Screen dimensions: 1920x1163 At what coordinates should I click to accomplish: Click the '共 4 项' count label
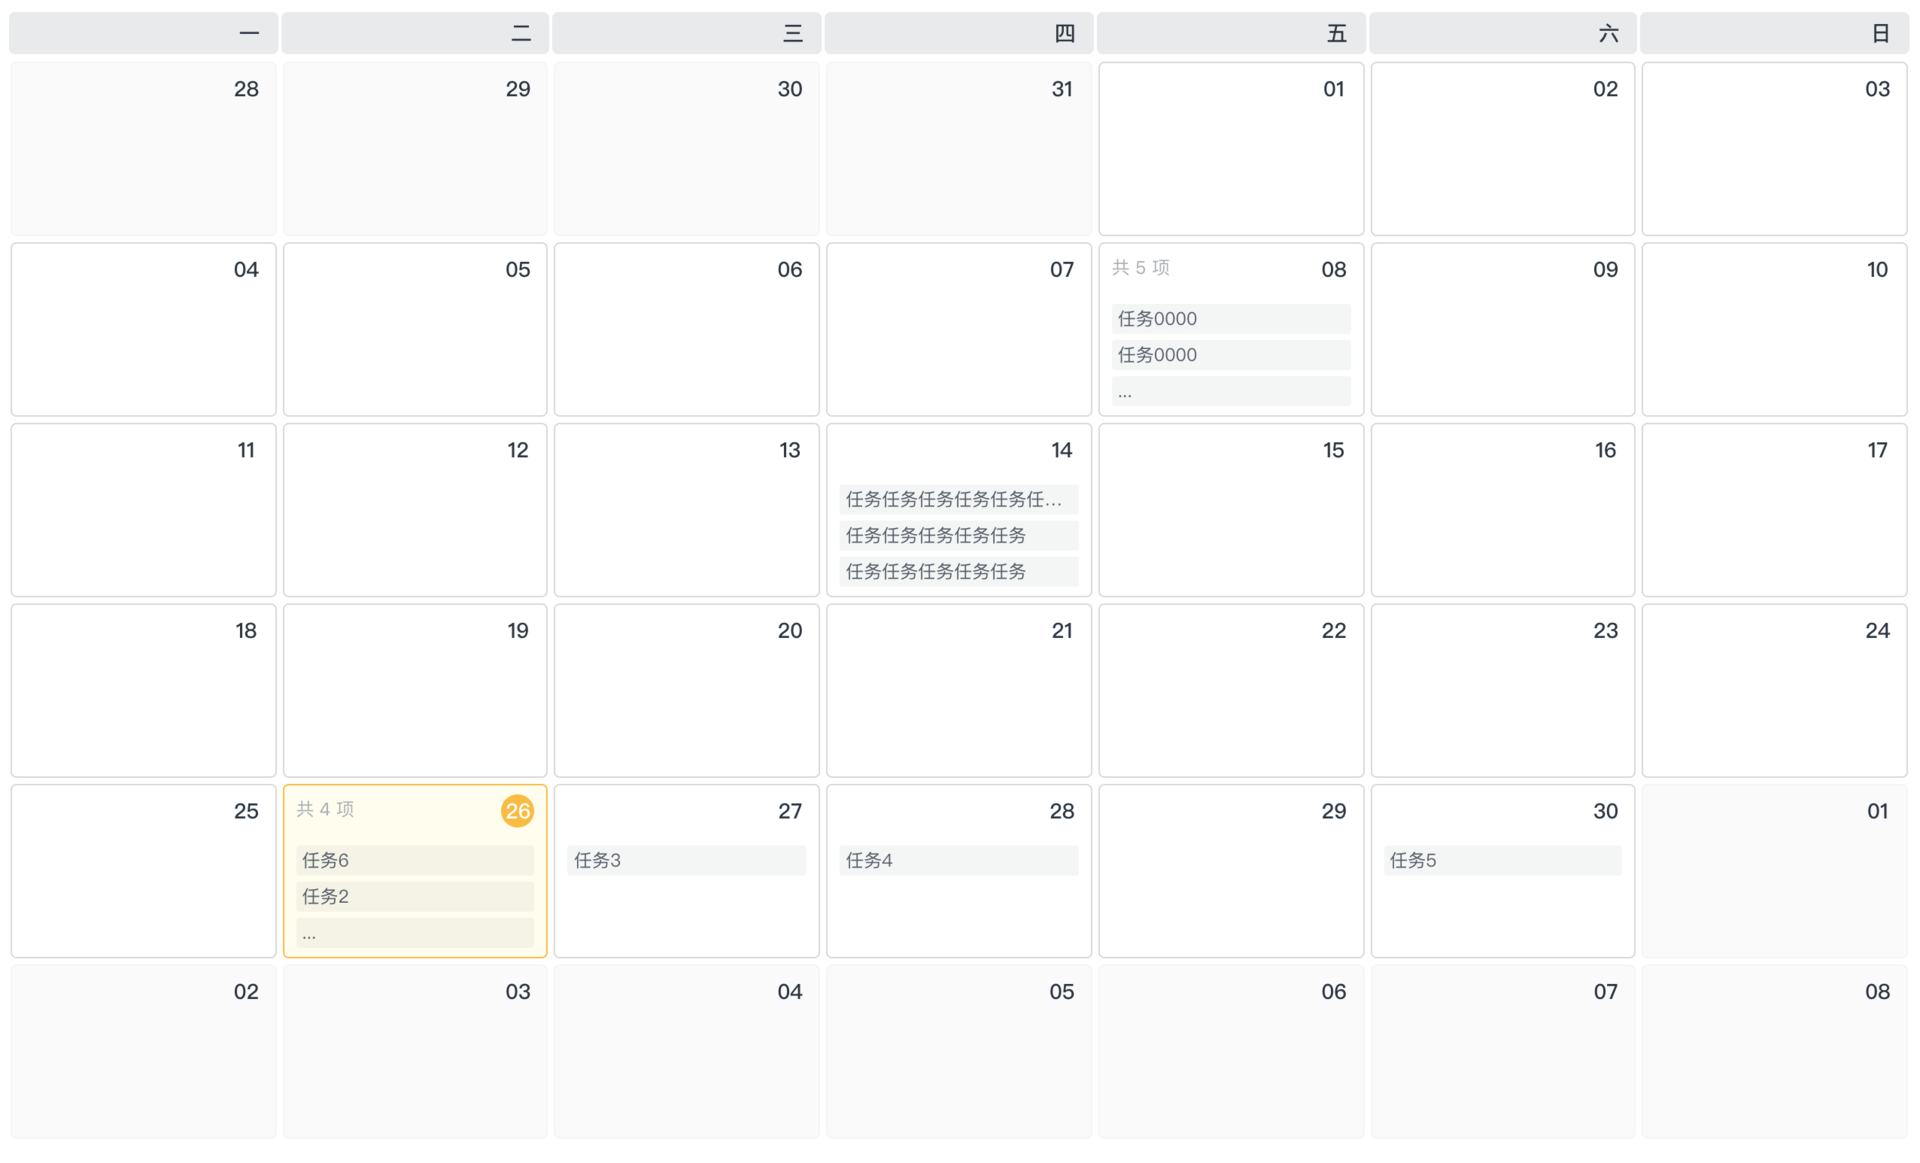pyautogui.click(x=325, y=809)
